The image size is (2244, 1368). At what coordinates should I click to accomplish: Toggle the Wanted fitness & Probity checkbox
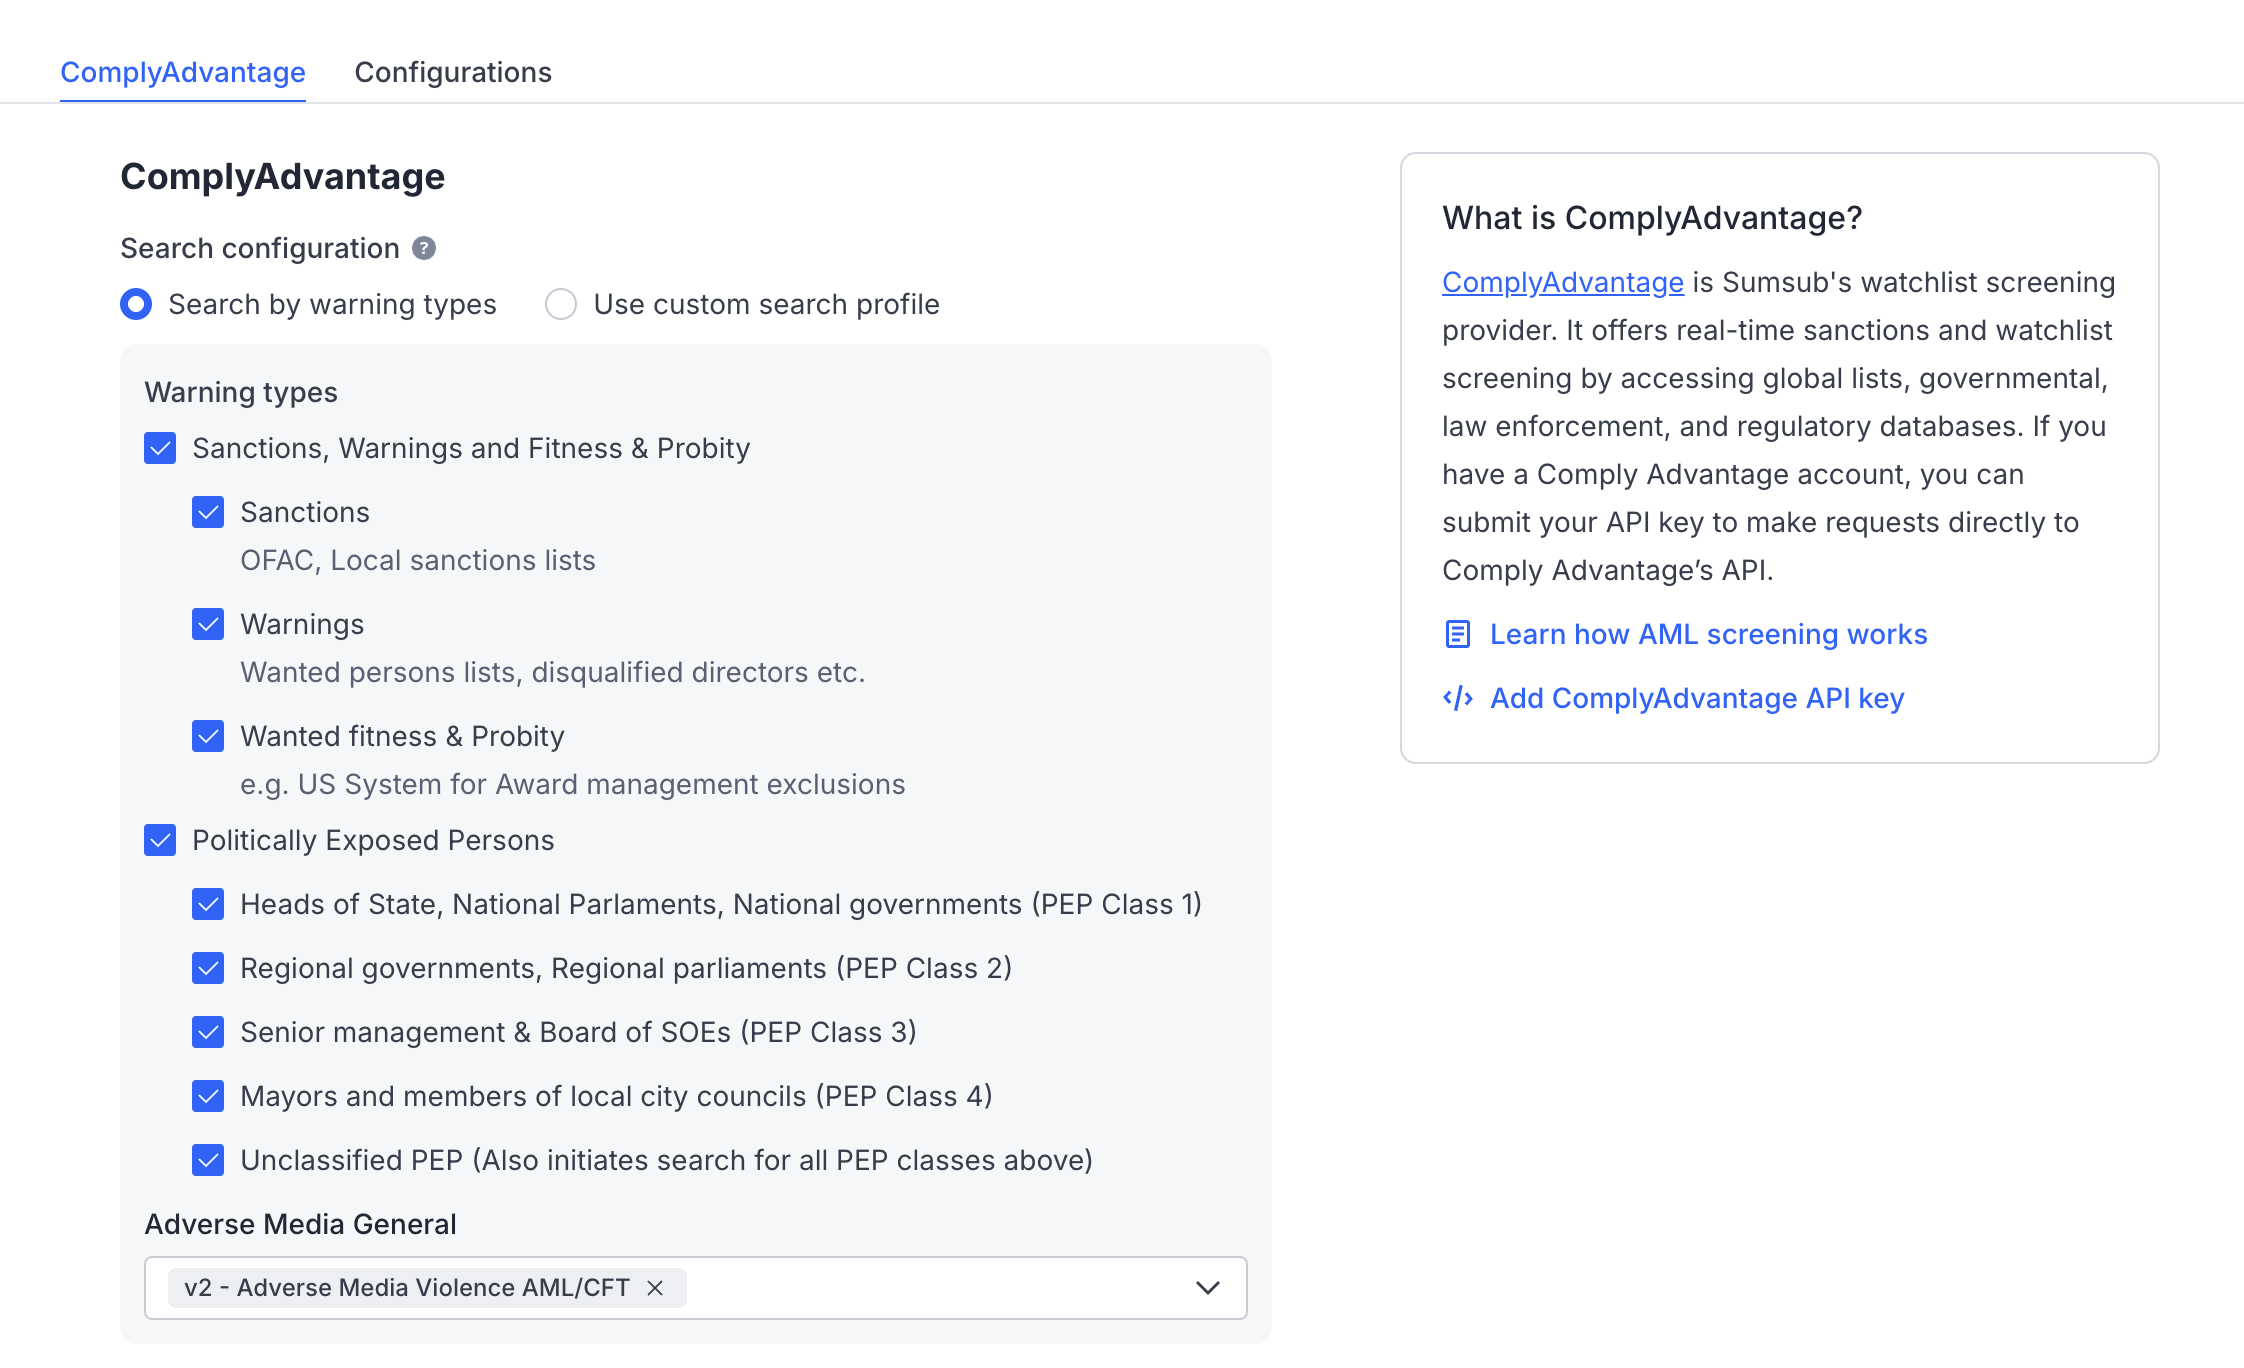click(208, 736)
